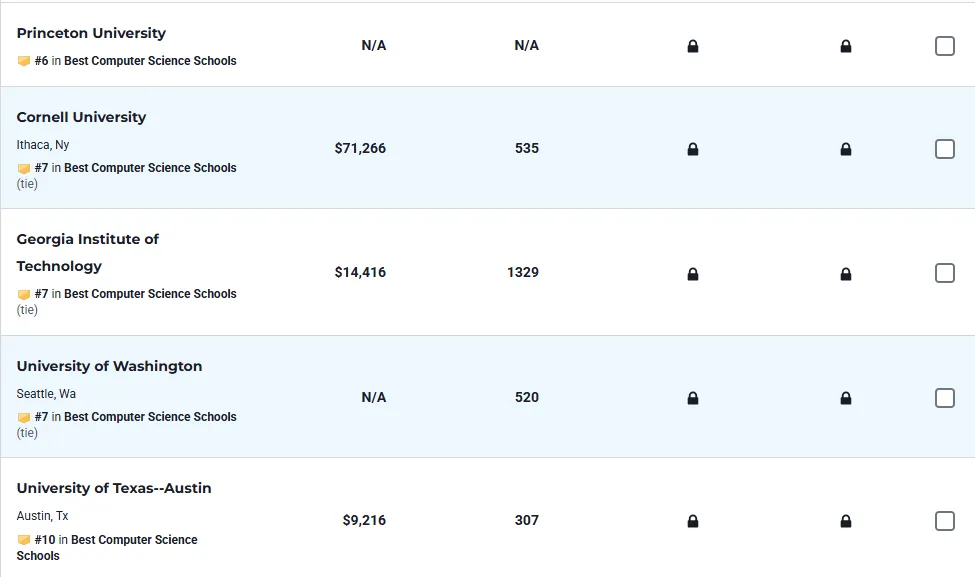
Task: Select the Cornell University compare checkbox
Action: click(945, 149)
